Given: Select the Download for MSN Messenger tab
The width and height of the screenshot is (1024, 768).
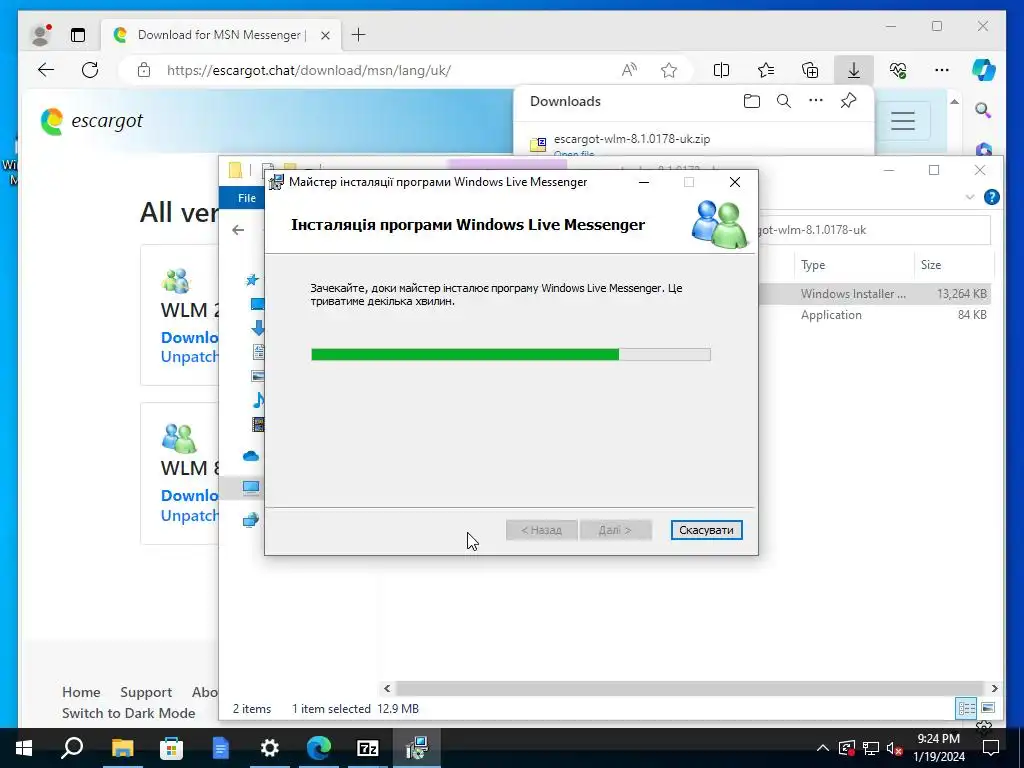Looking at the screenshot, I should pyautogui.click(x=221, y=35).
